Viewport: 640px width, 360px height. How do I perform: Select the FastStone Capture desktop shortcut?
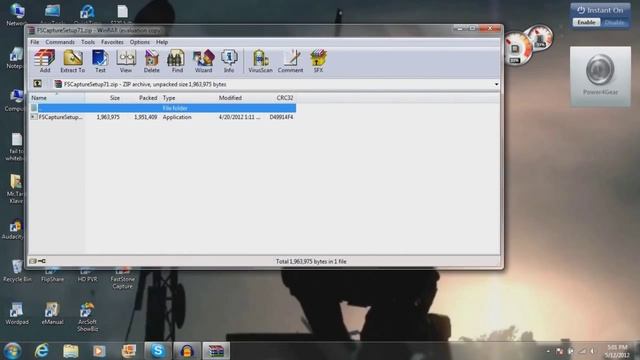point(122,278)
